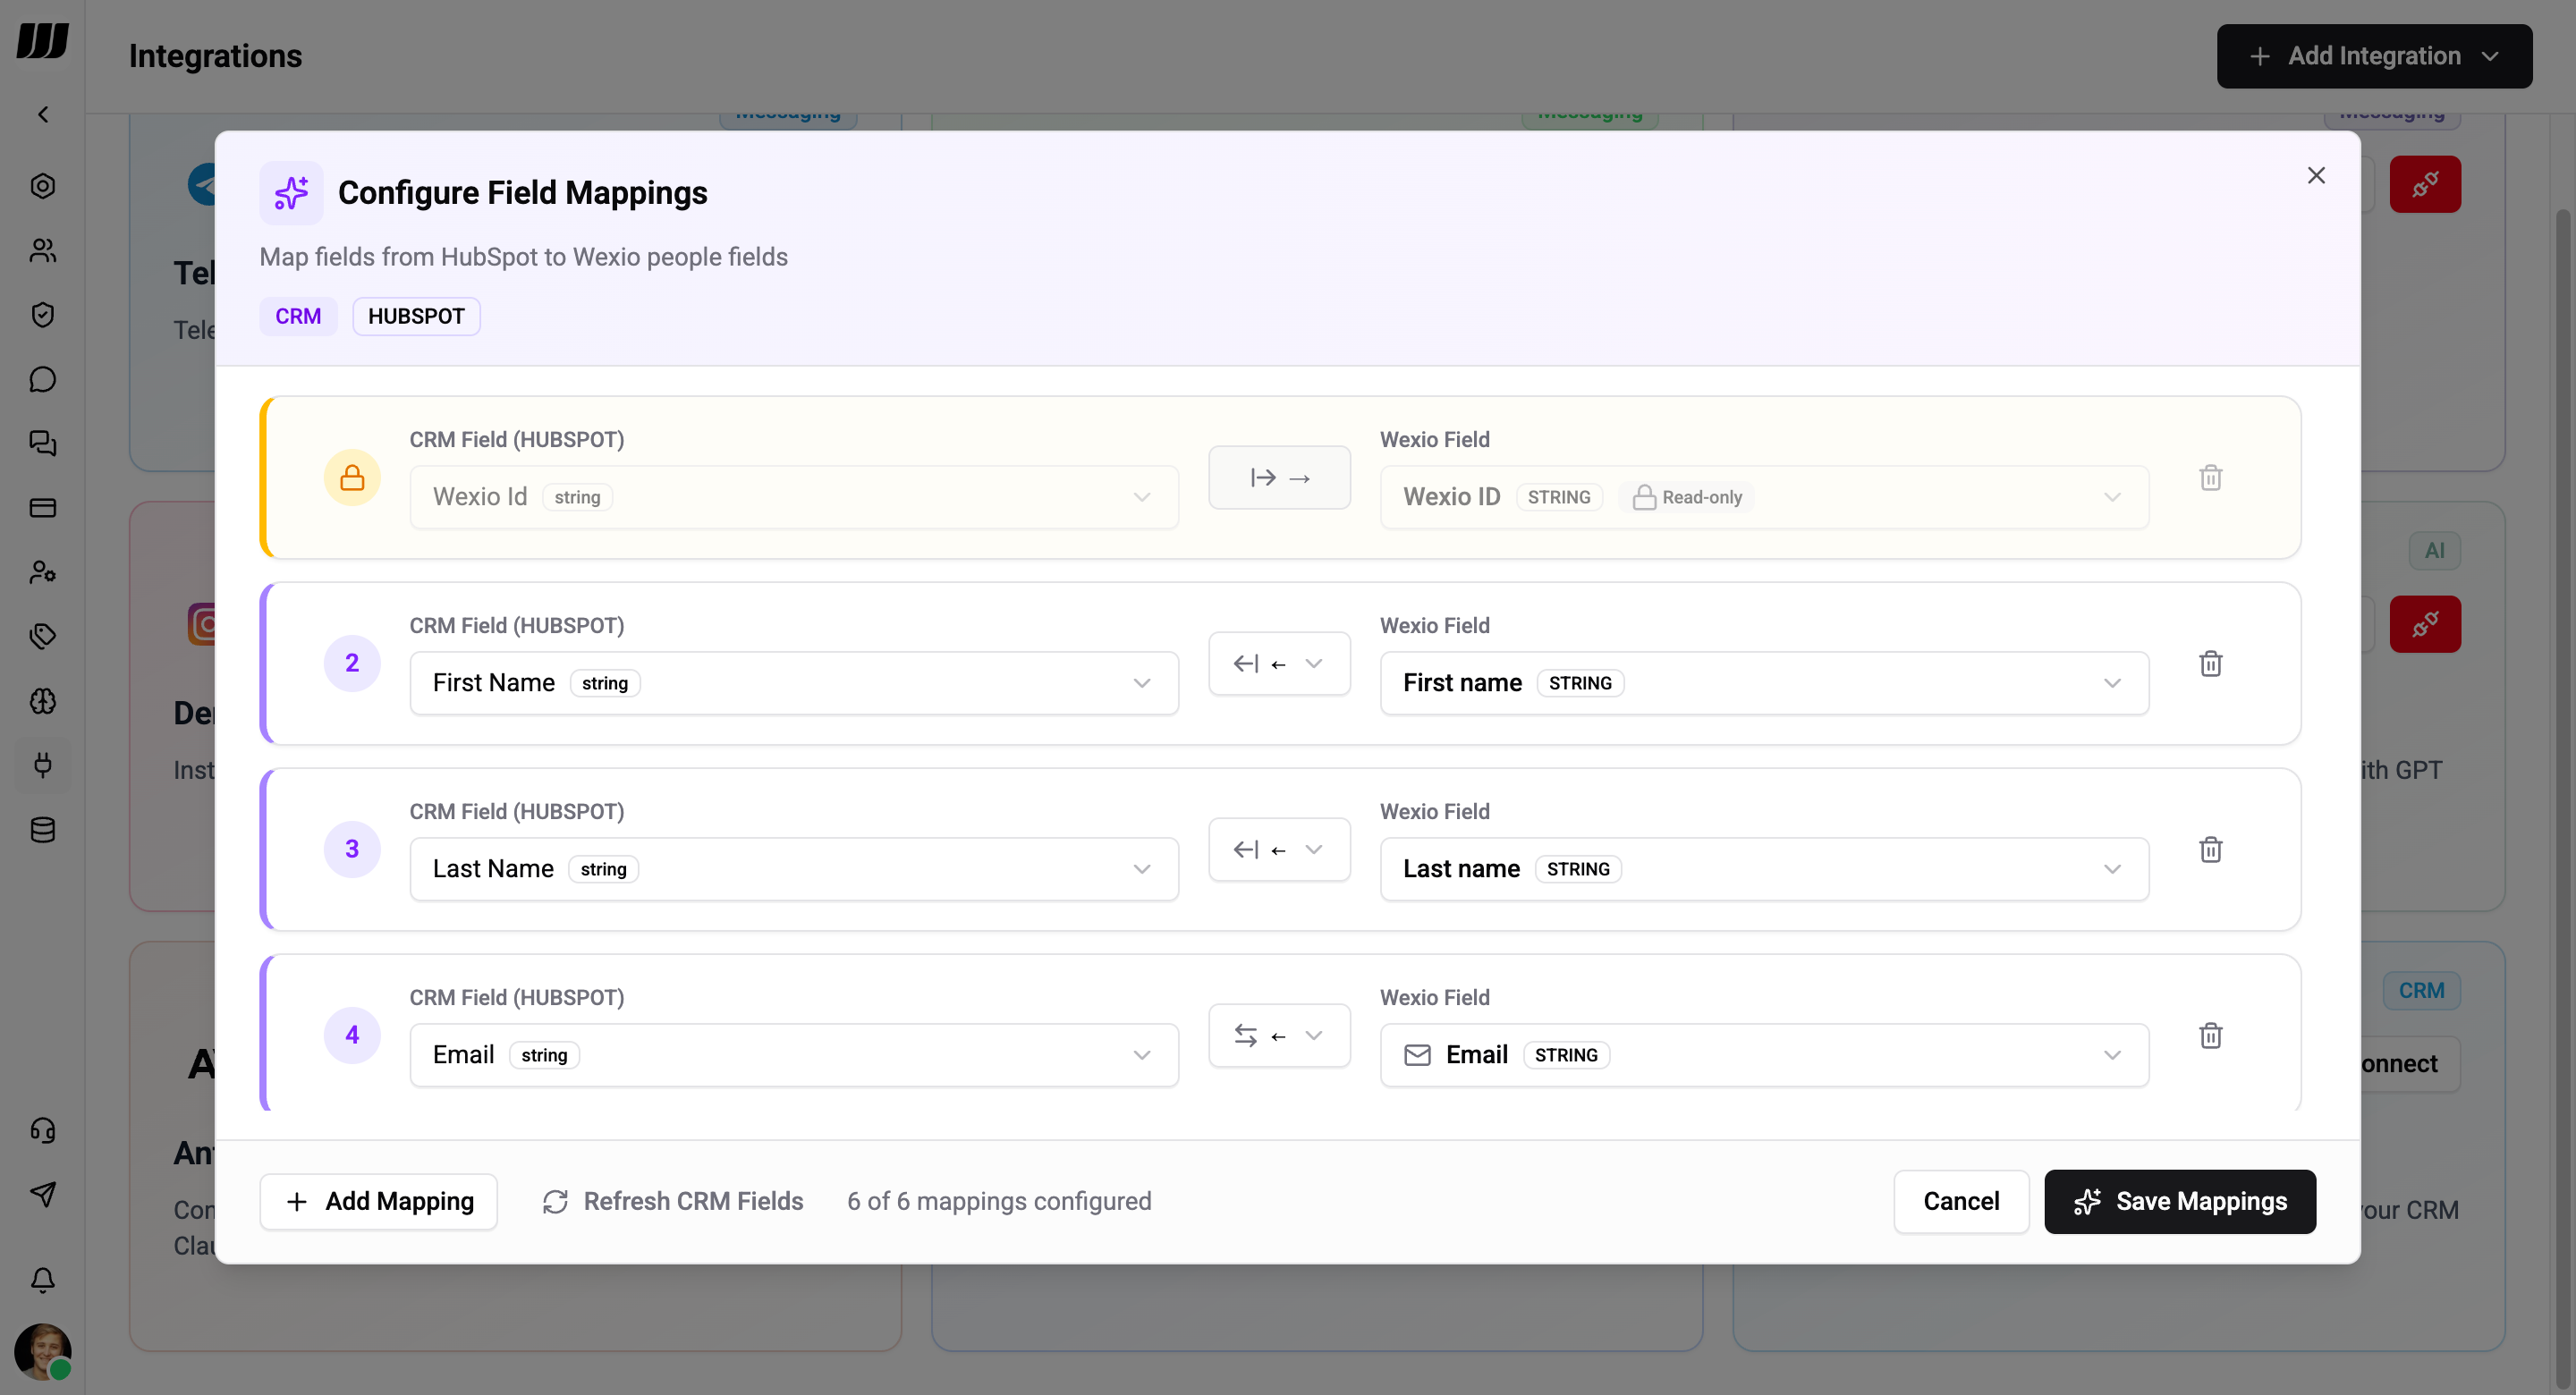
Task: Open the notifications bell icon
Action: (43, 1280)
